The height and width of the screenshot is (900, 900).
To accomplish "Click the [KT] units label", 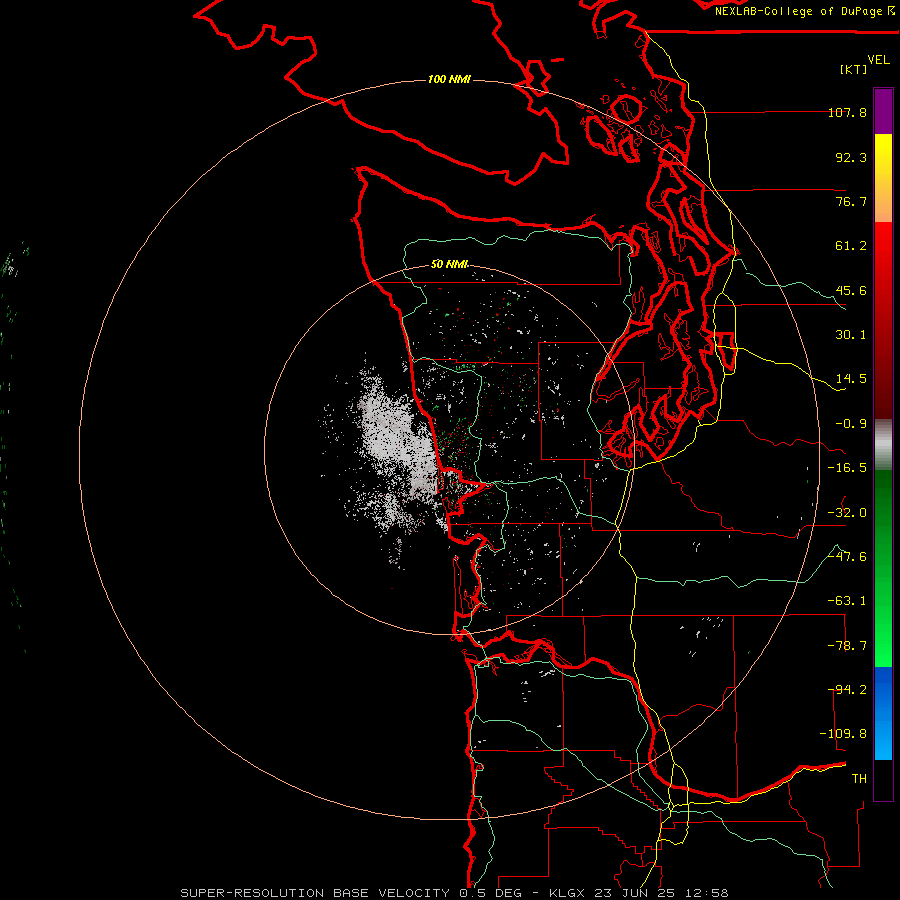I will [853, 69].
